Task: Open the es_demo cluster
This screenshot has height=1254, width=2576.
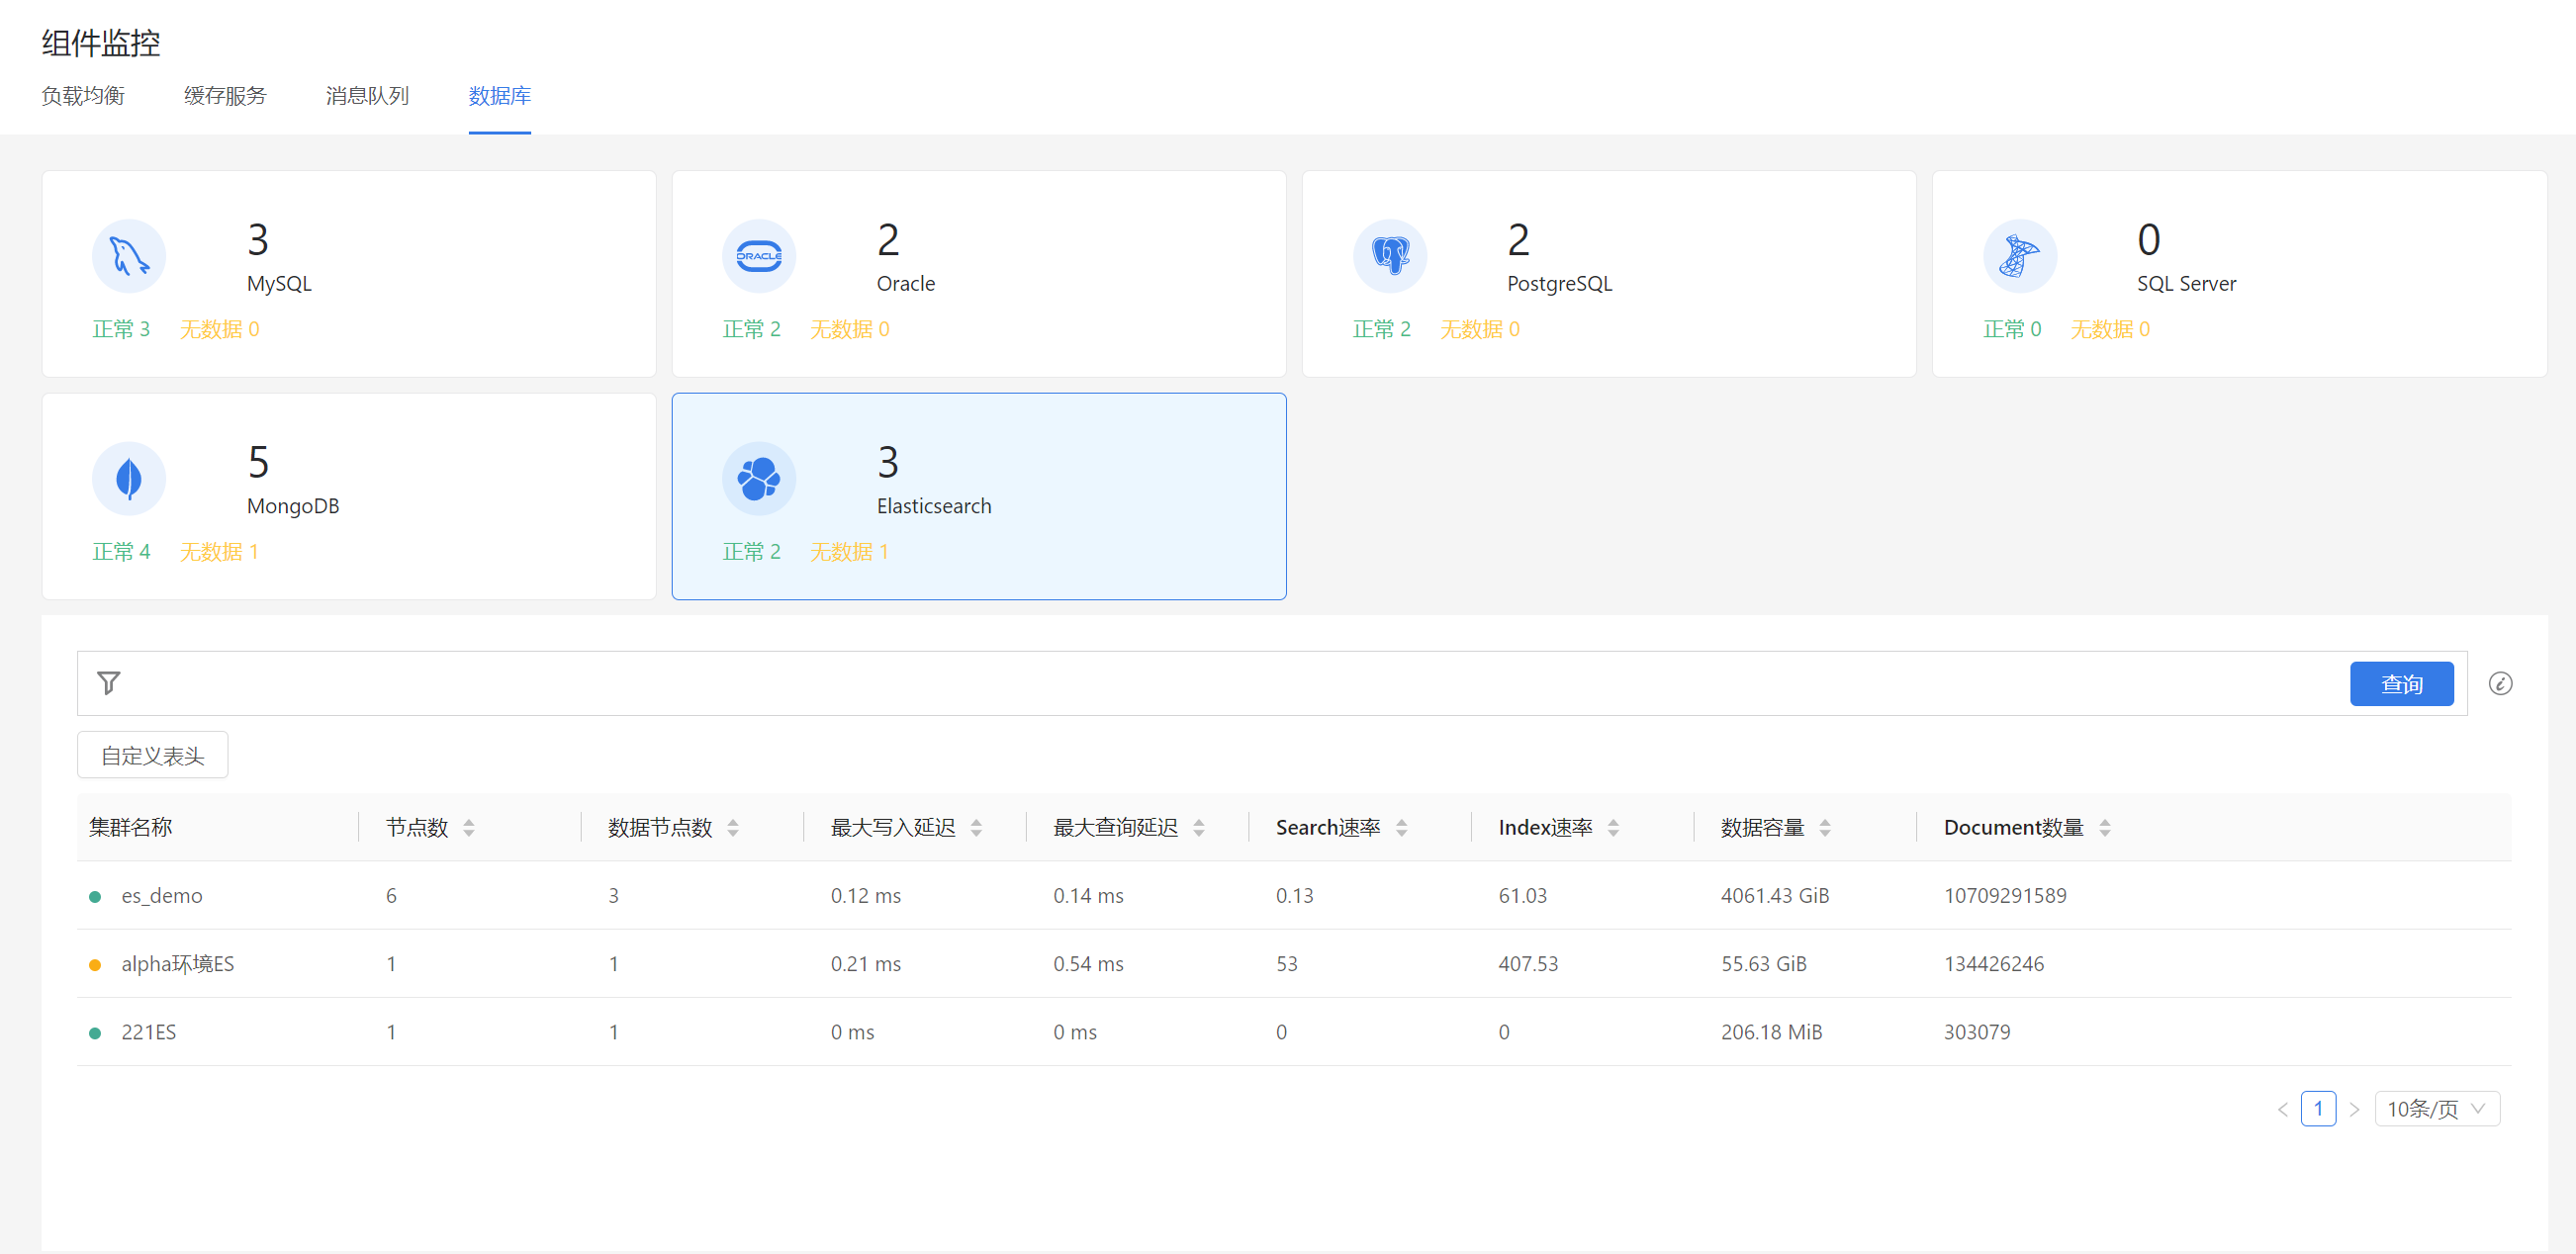Action: [162, 895]
